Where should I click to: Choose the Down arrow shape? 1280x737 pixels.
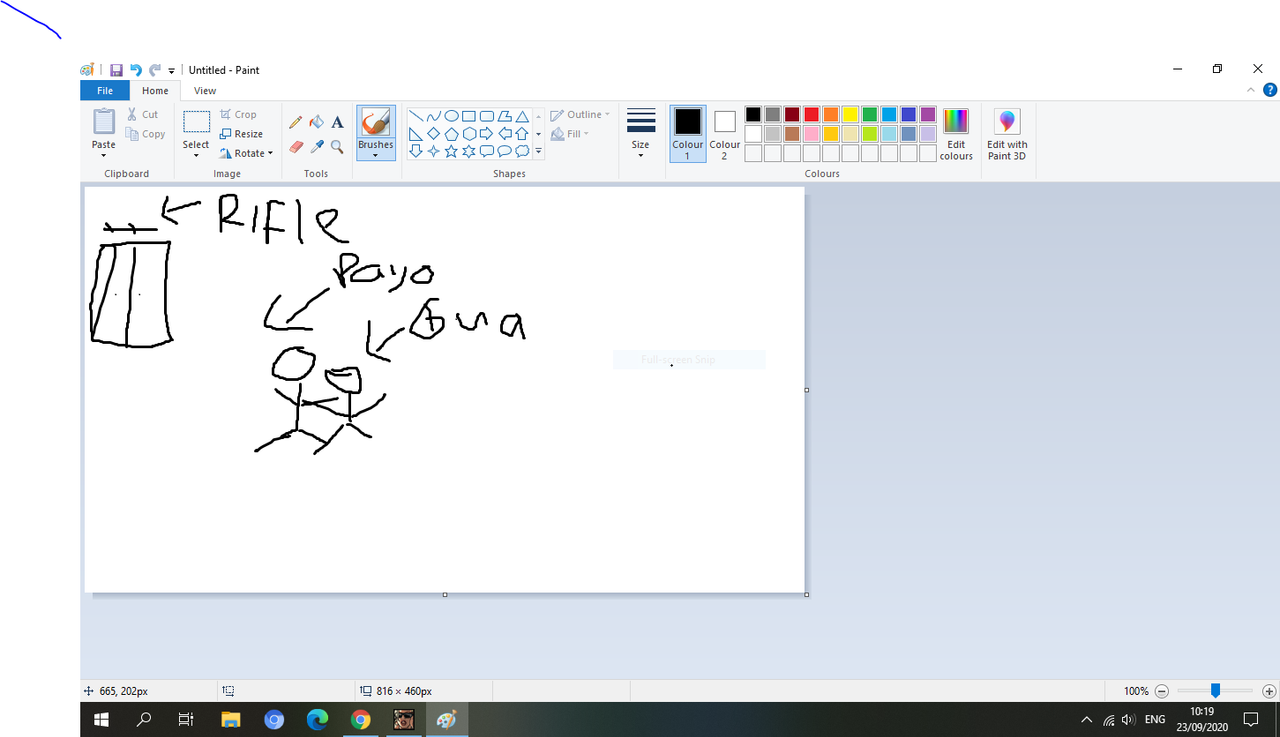point(416,151)
